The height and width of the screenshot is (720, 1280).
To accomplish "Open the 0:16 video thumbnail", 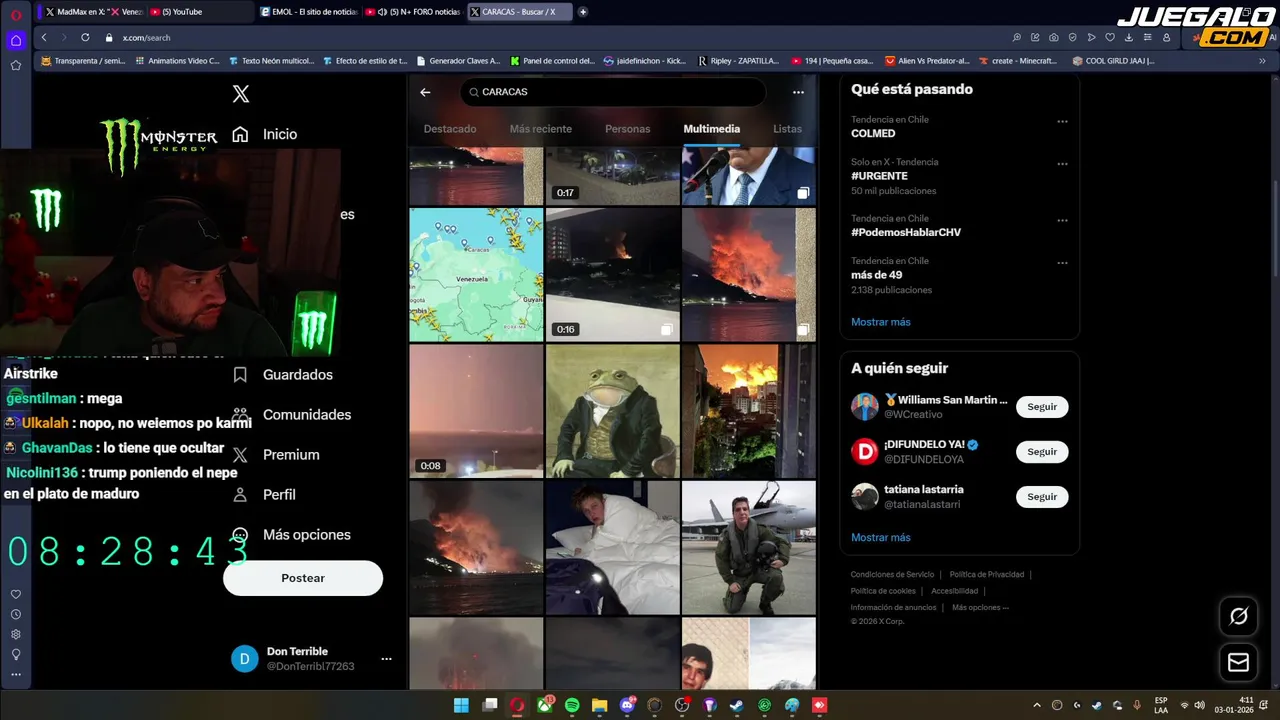I will 612,275.
